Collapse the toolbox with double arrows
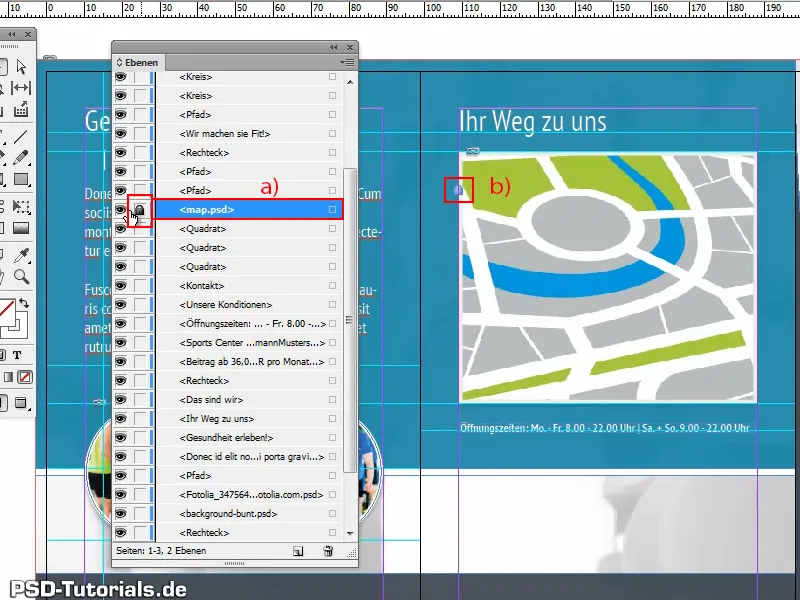 click(x=11, y=34)
